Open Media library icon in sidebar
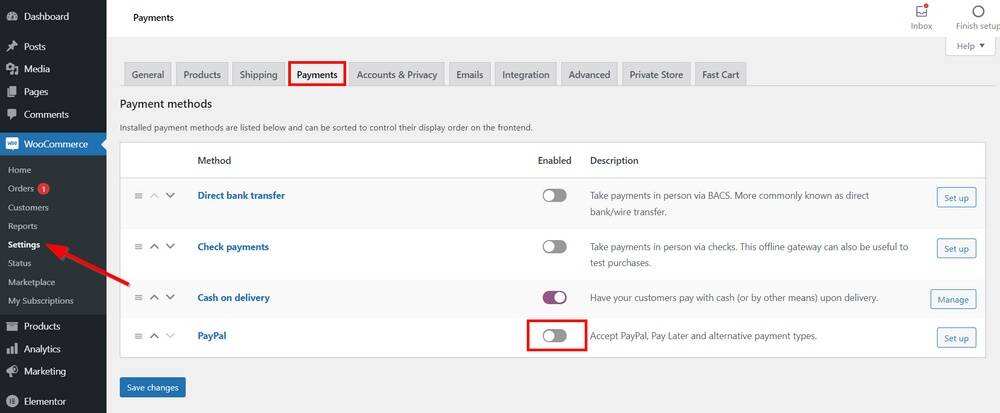This screenshot has height=413, width=1000. click(x=12, y=69)
